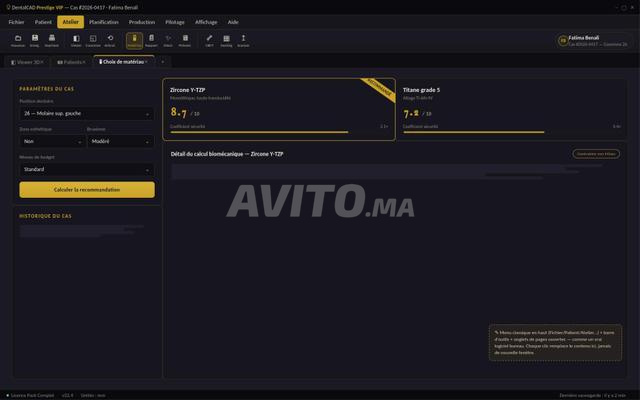Click the license status entry in status bar
Screen dimensions: 640x400
[x=30, y=395]
